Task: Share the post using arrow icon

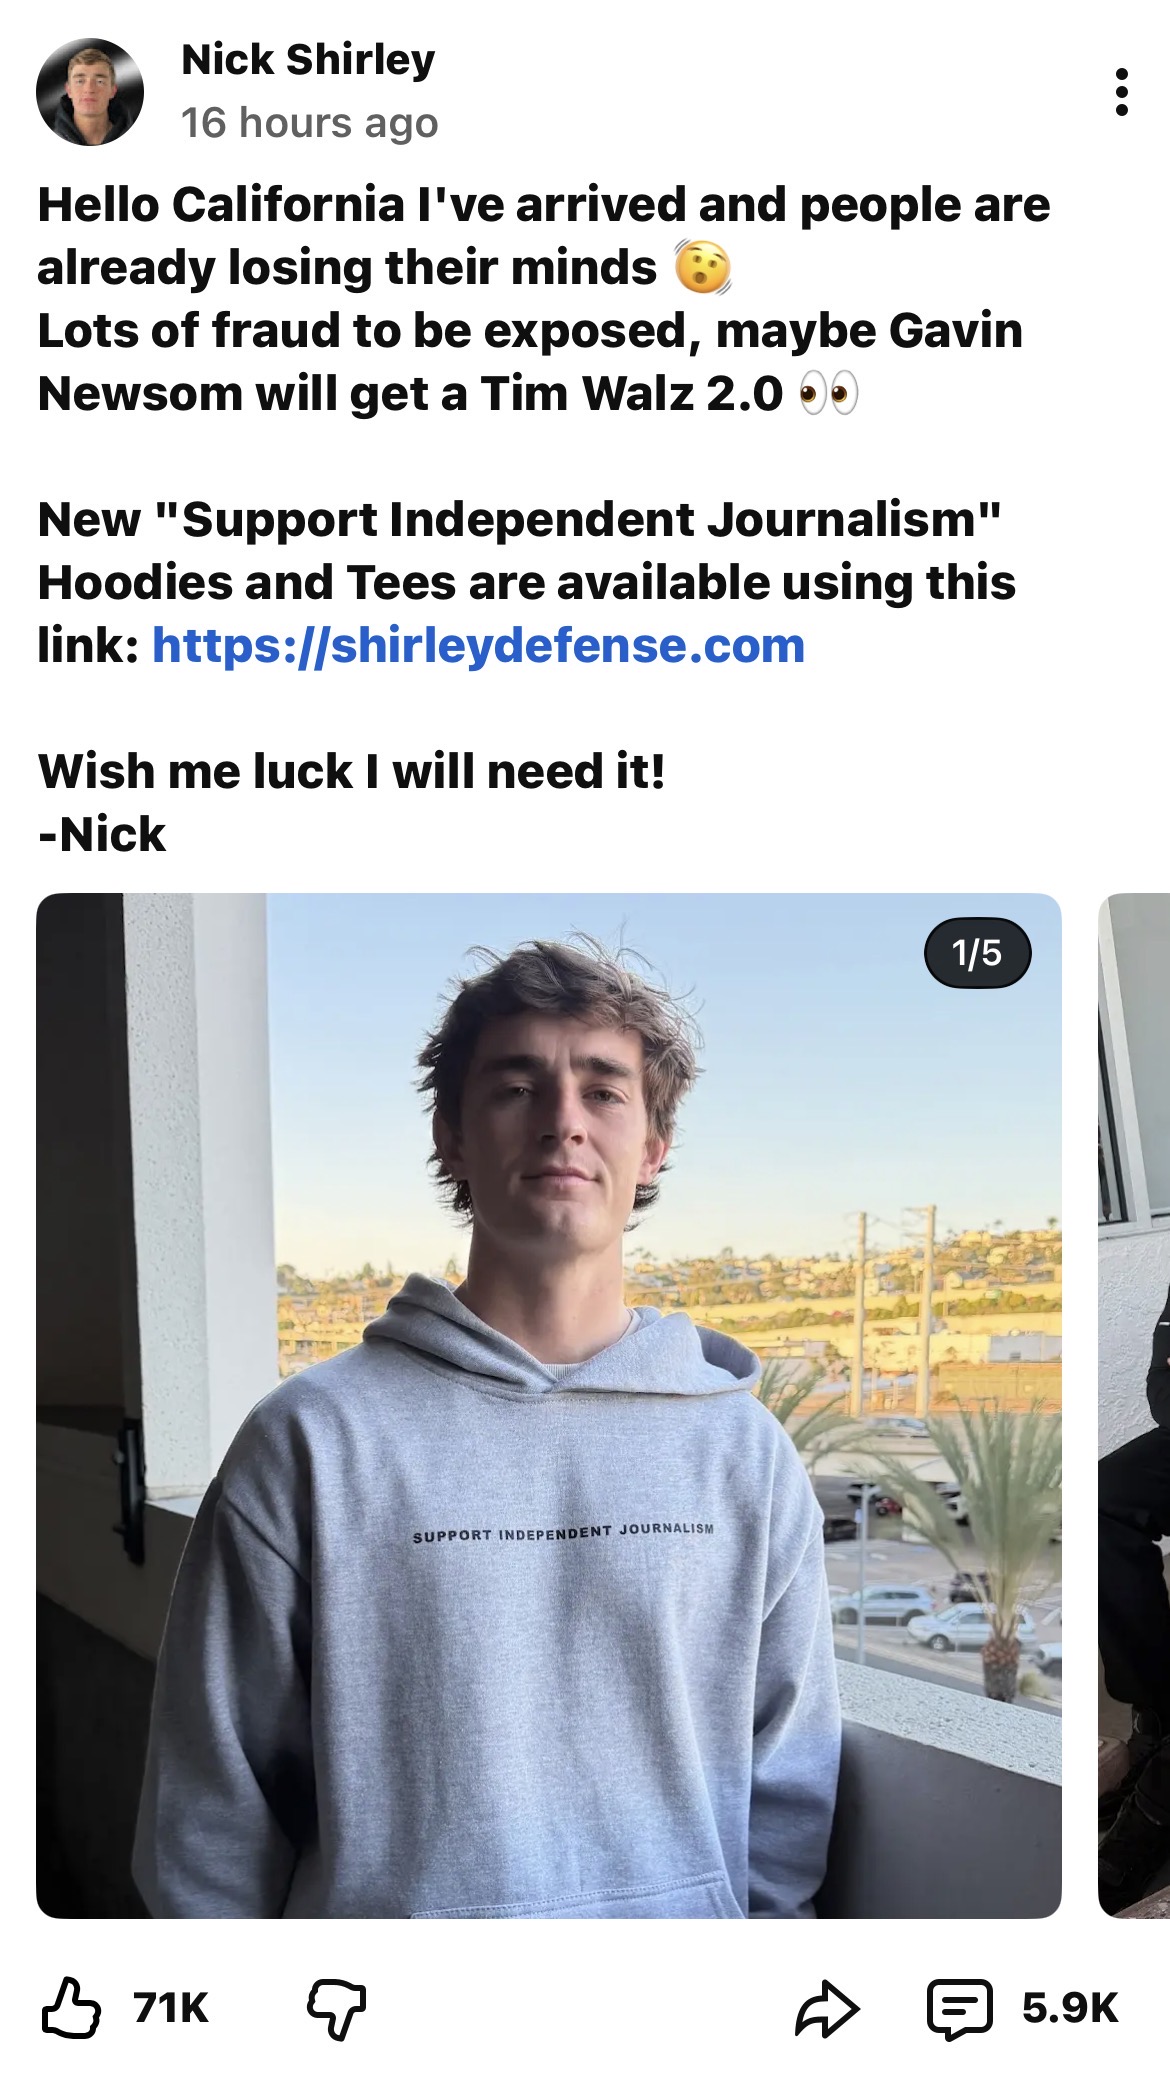Action: coord(827,2008)
